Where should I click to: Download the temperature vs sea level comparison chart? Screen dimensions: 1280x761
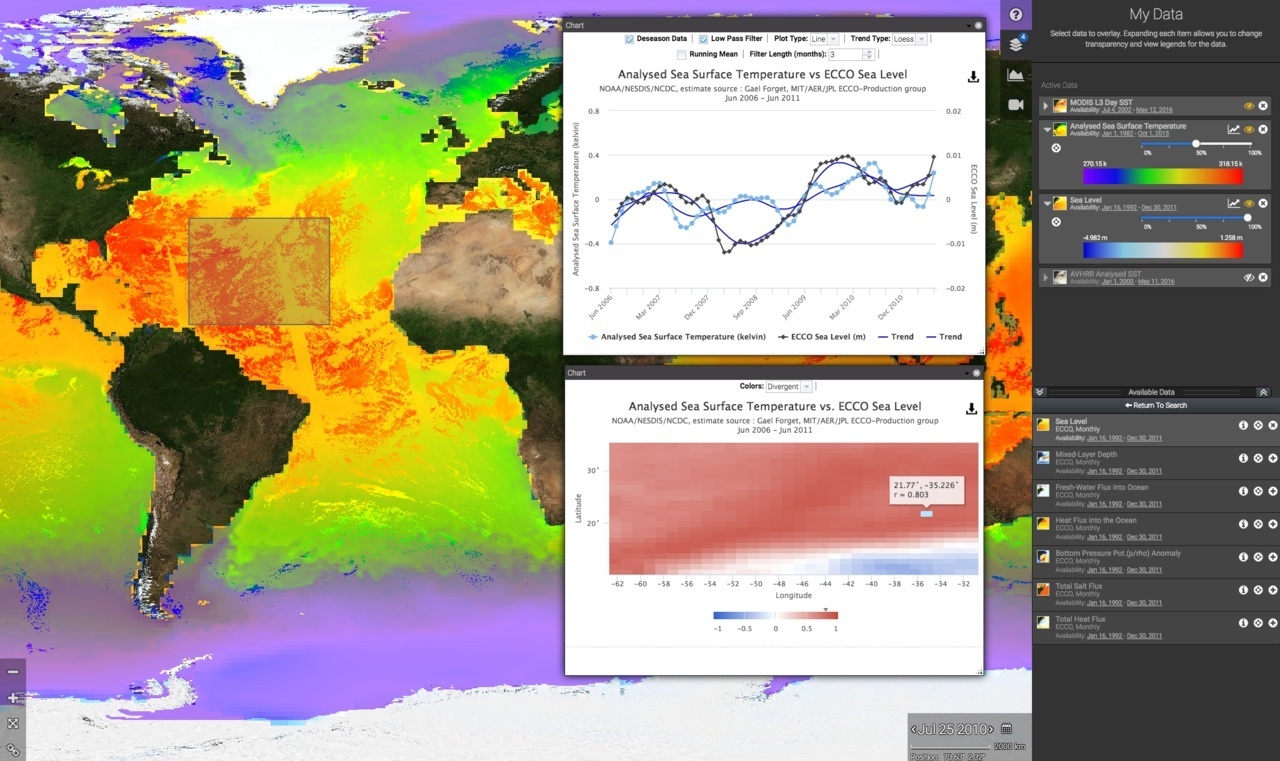coord(969,408)
